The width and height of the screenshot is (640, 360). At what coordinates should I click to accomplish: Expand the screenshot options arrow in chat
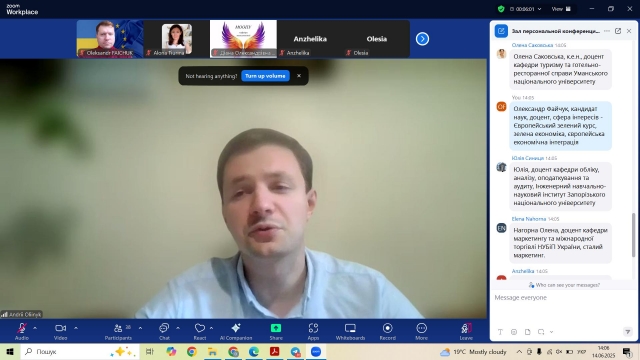551,332
